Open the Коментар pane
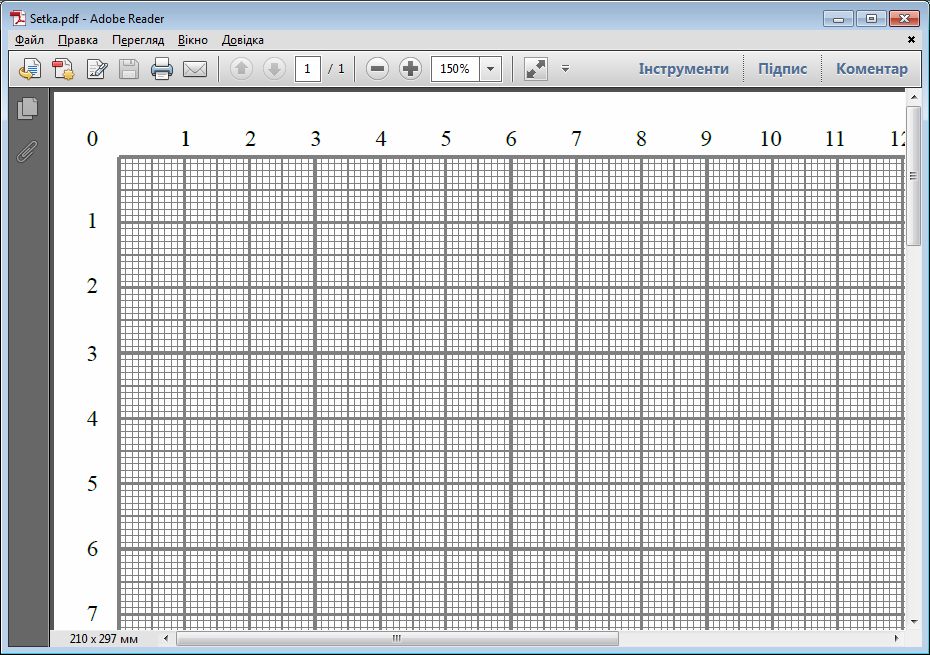This screenshot has height=655, width=930. click(871, 69)
